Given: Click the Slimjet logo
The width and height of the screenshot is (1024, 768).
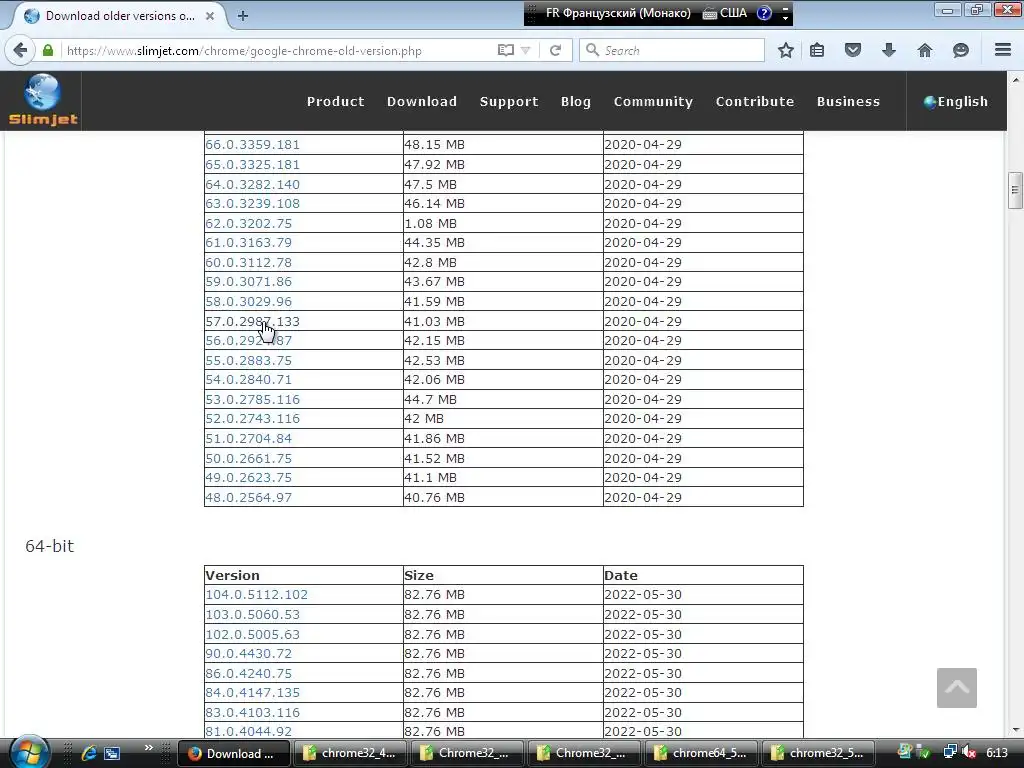Looking at the screenshot, I should (x=42, y=101).
